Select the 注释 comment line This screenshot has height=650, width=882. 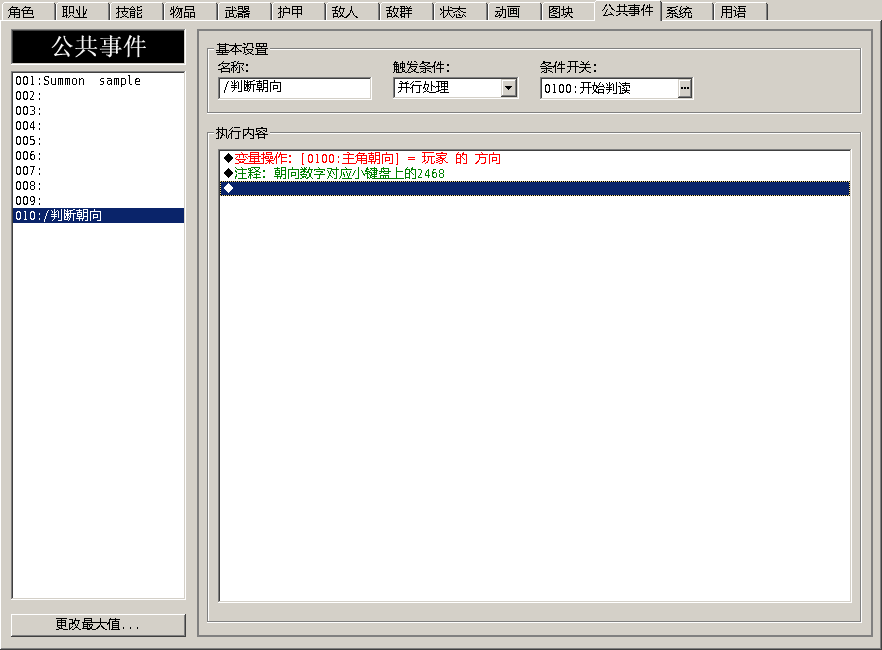point(534,174)
